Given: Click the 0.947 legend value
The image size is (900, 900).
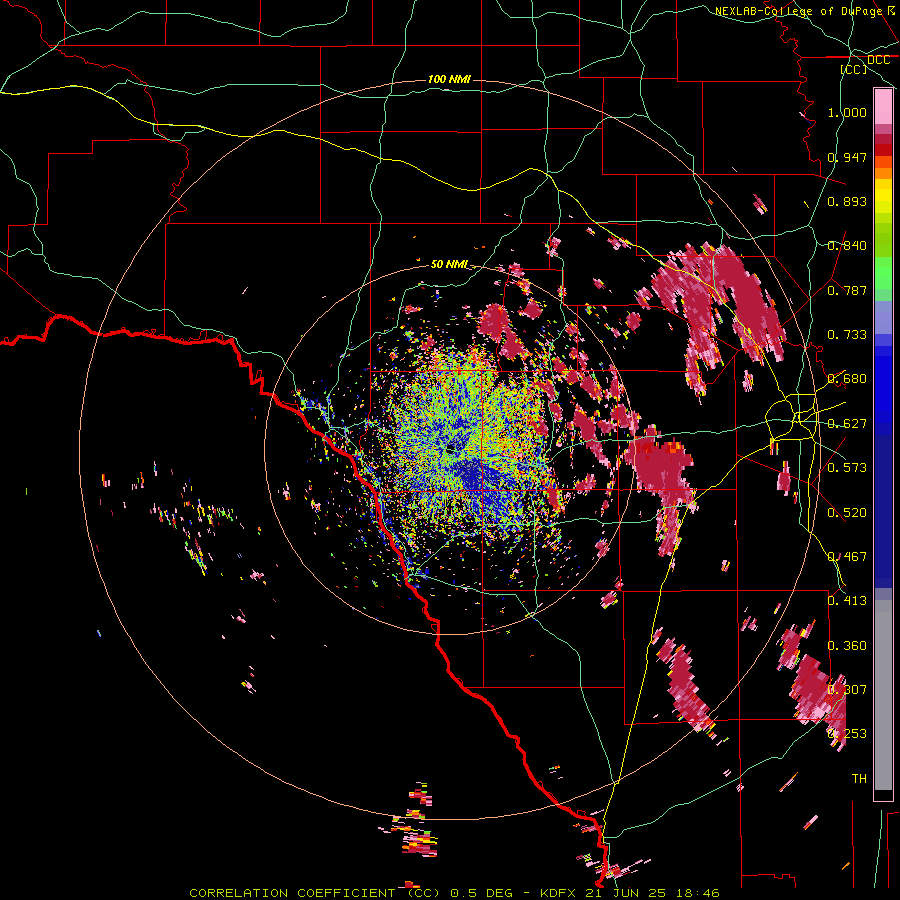Looking at the screenshot, I should point(847,157).
